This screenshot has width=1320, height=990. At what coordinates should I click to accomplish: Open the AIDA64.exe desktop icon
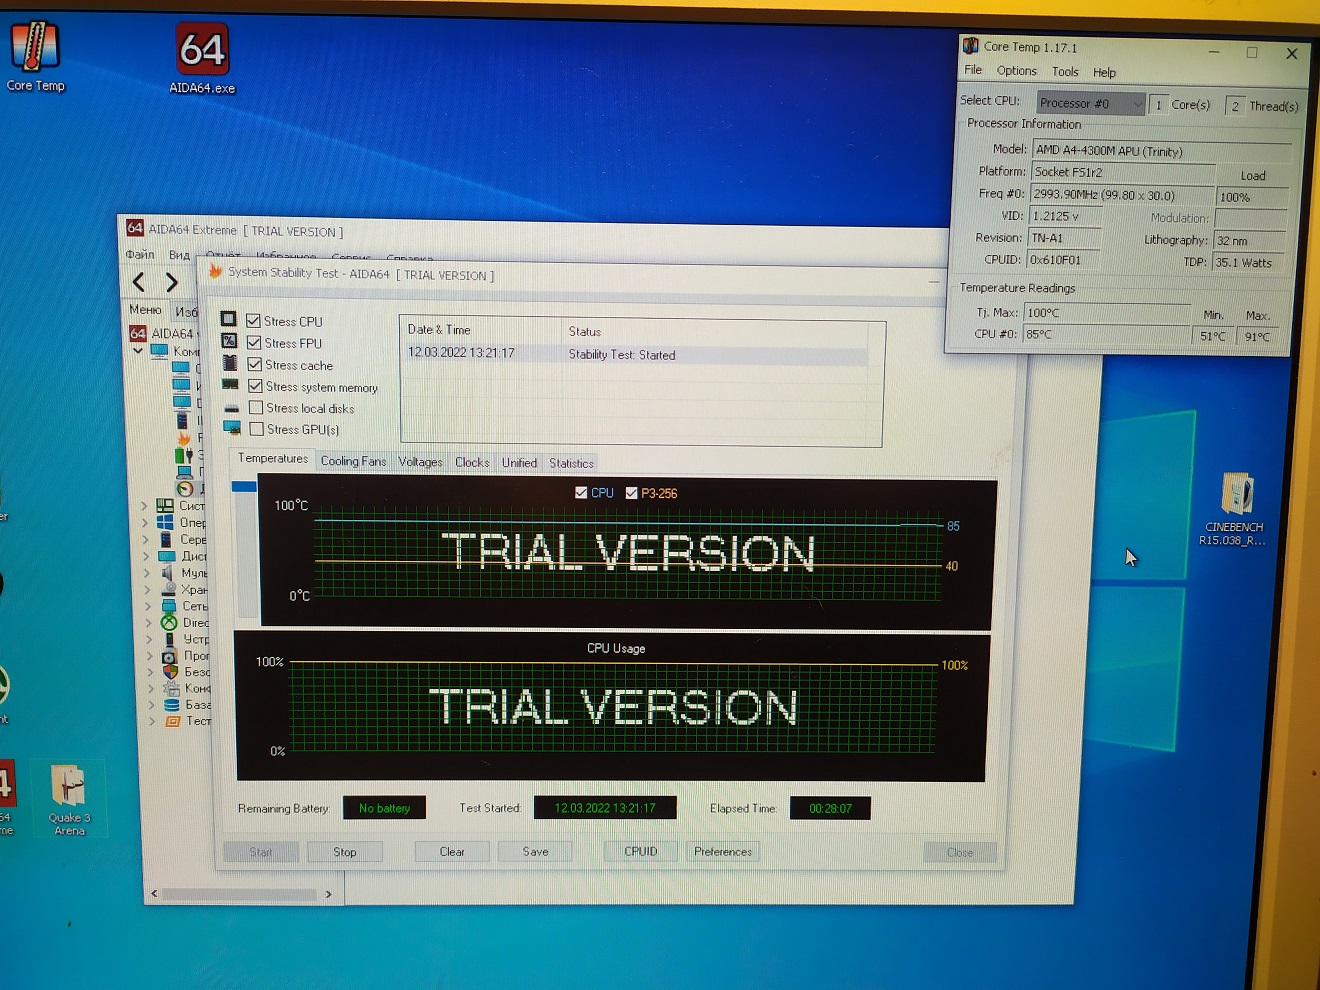[203, 58]
